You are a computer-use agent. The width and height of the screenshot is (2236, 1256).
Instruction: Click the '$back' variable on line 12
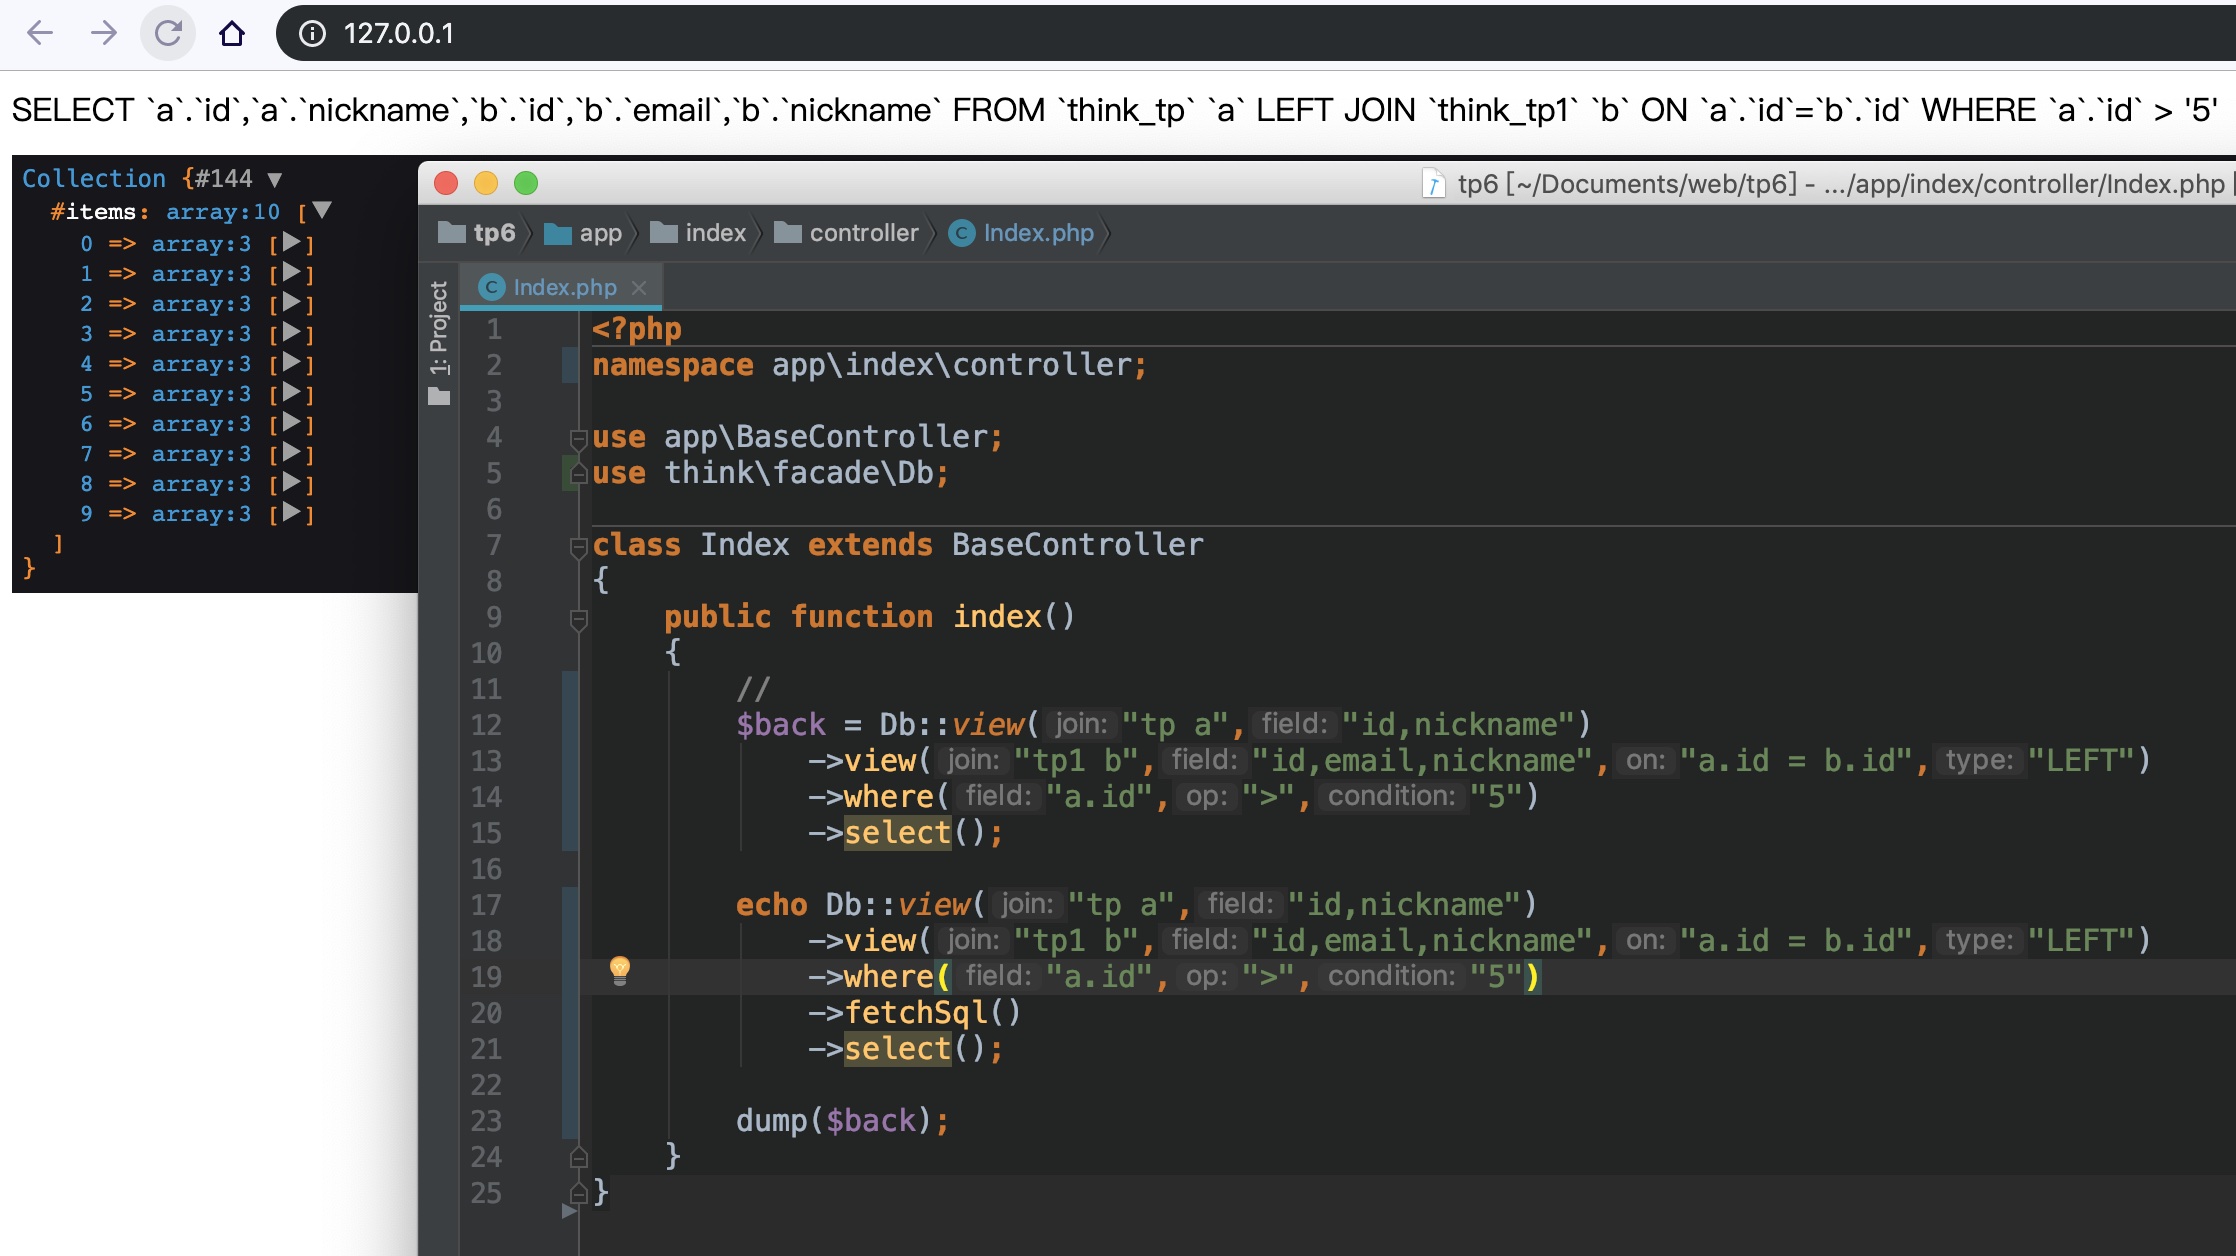(781, 725)
